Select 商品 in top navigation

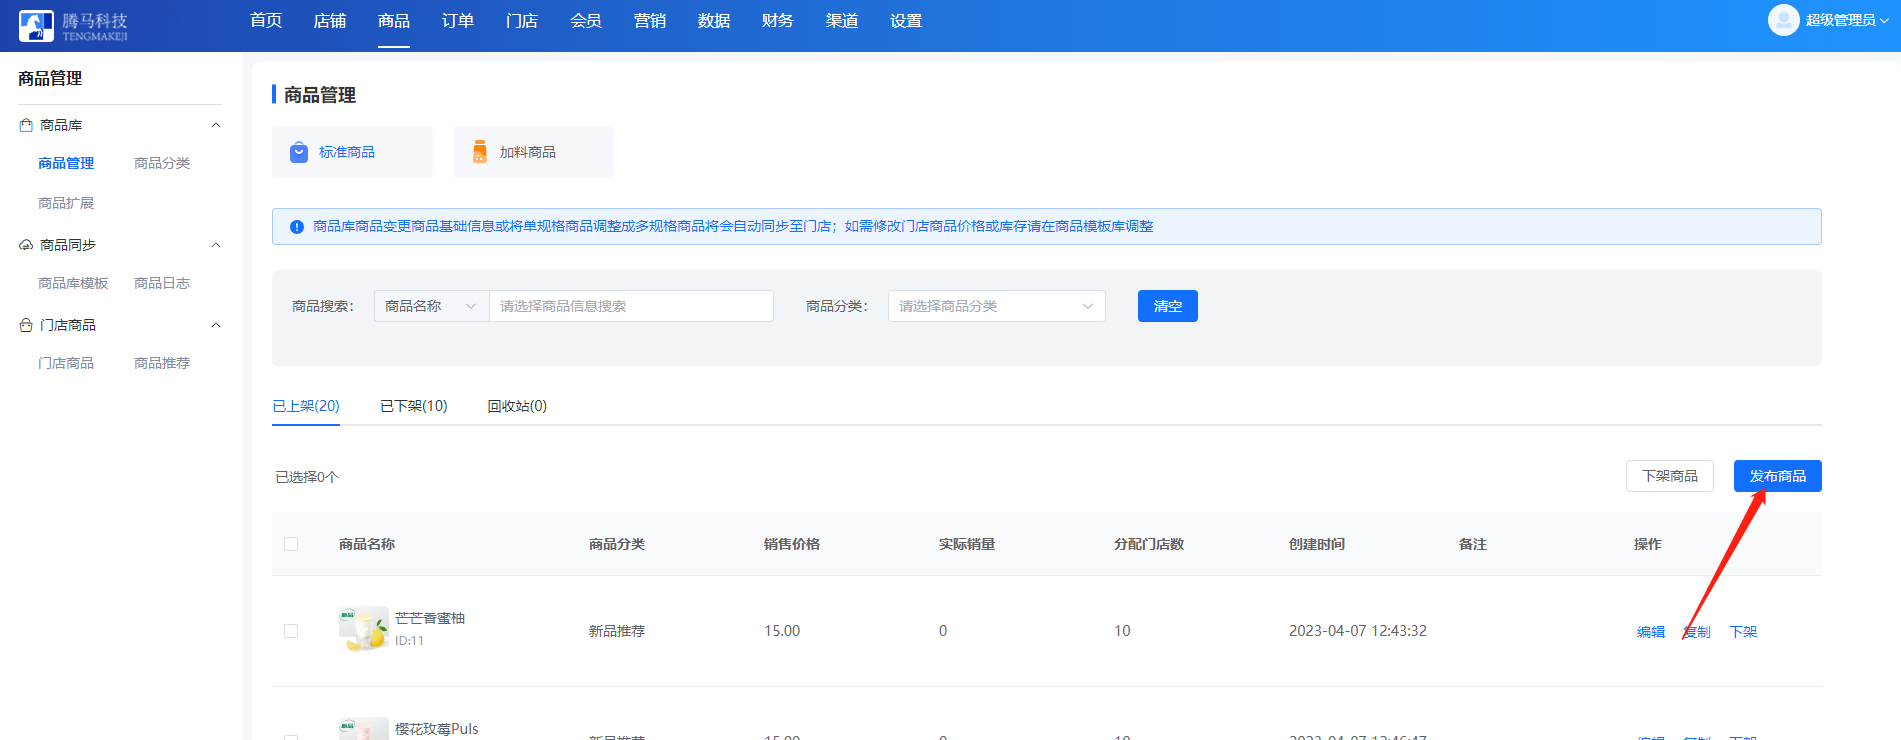[394, 21]
